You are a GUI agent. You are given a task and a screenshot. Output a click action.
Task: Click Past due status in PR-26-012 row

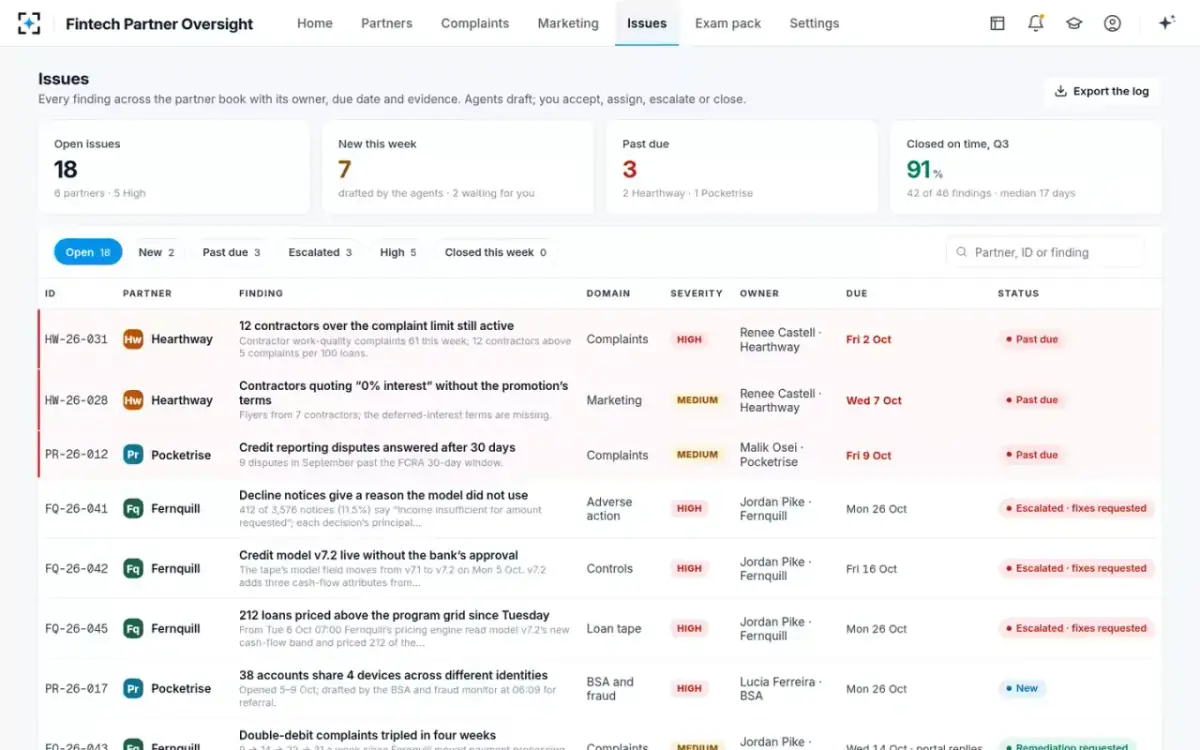click(x=1030, y=455)
